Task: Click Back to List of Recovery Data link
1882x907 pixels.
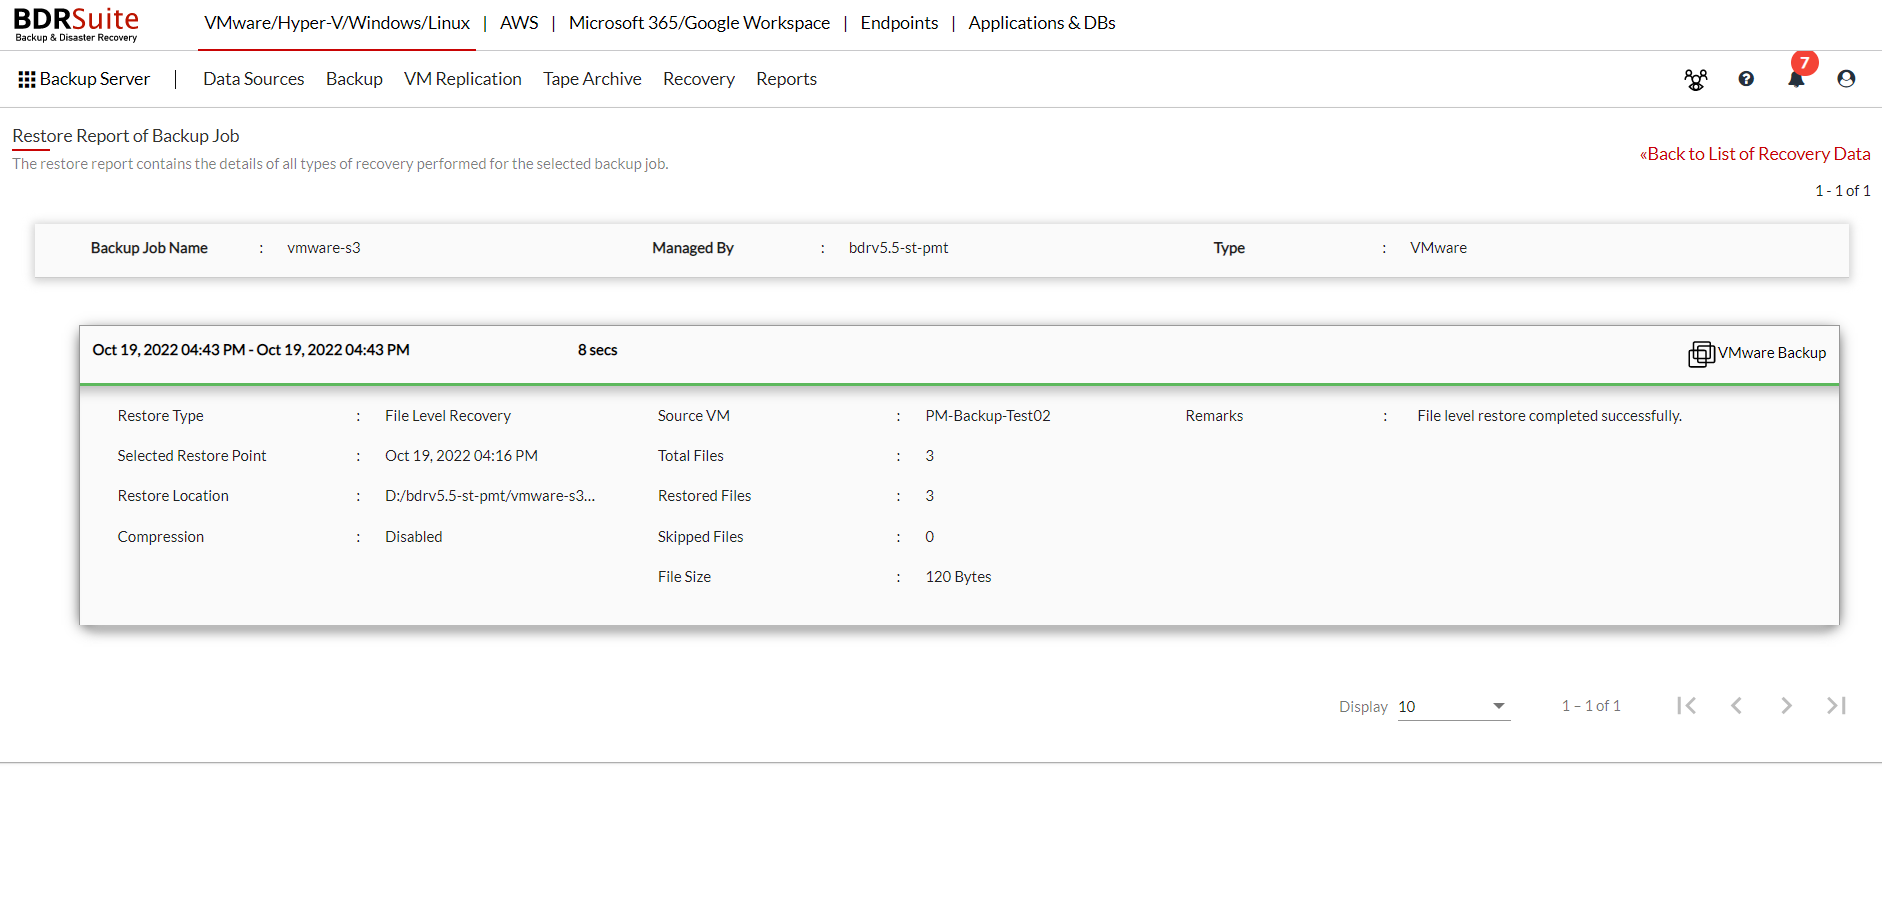Action: [x=1755, y=154]
